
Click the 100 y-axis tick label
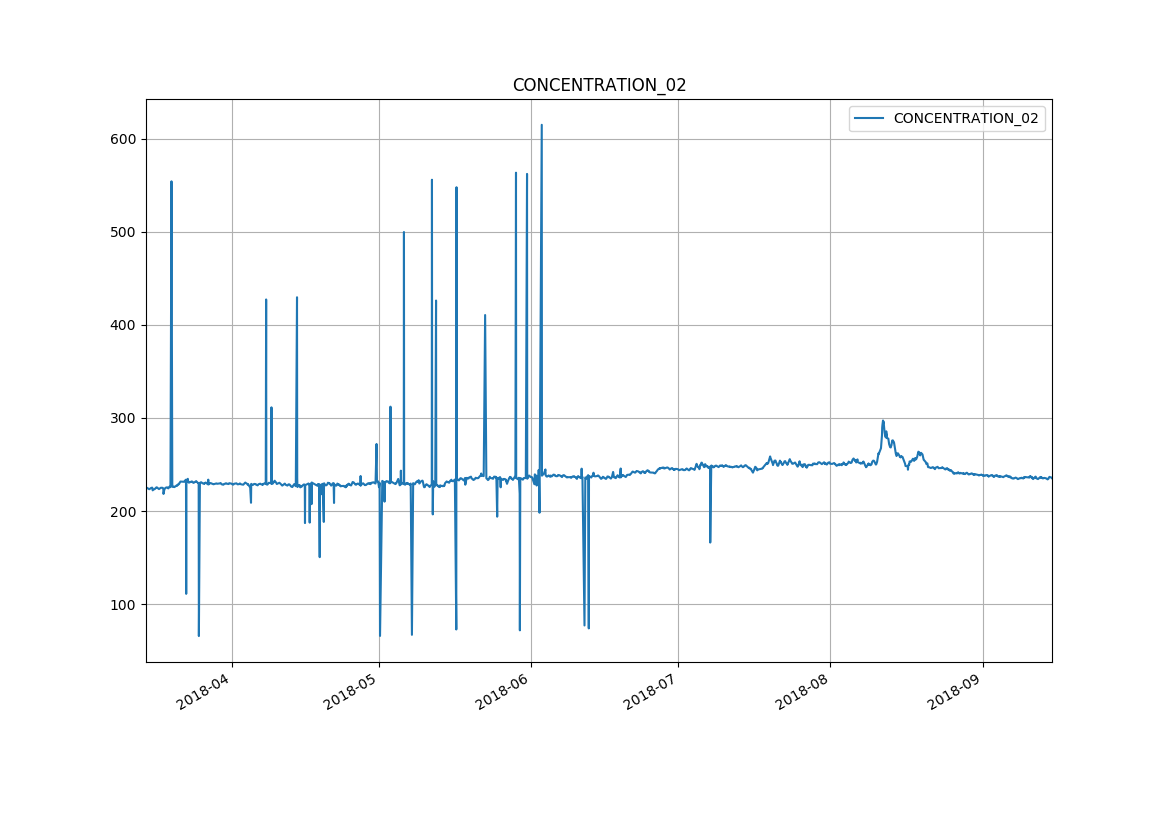click(x=124, y=604)
